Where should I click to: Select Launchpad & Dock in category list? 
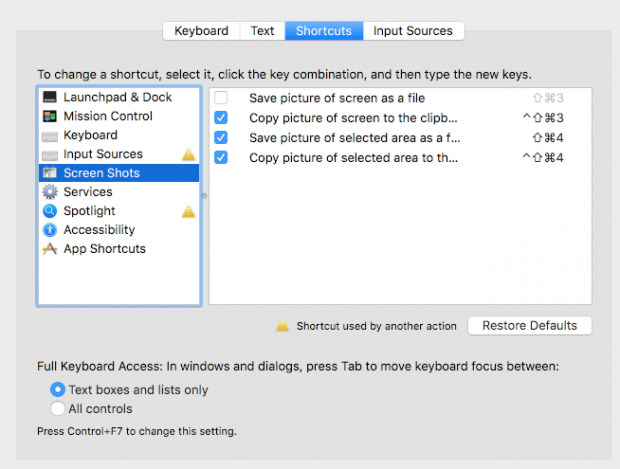tap(119, 97)
